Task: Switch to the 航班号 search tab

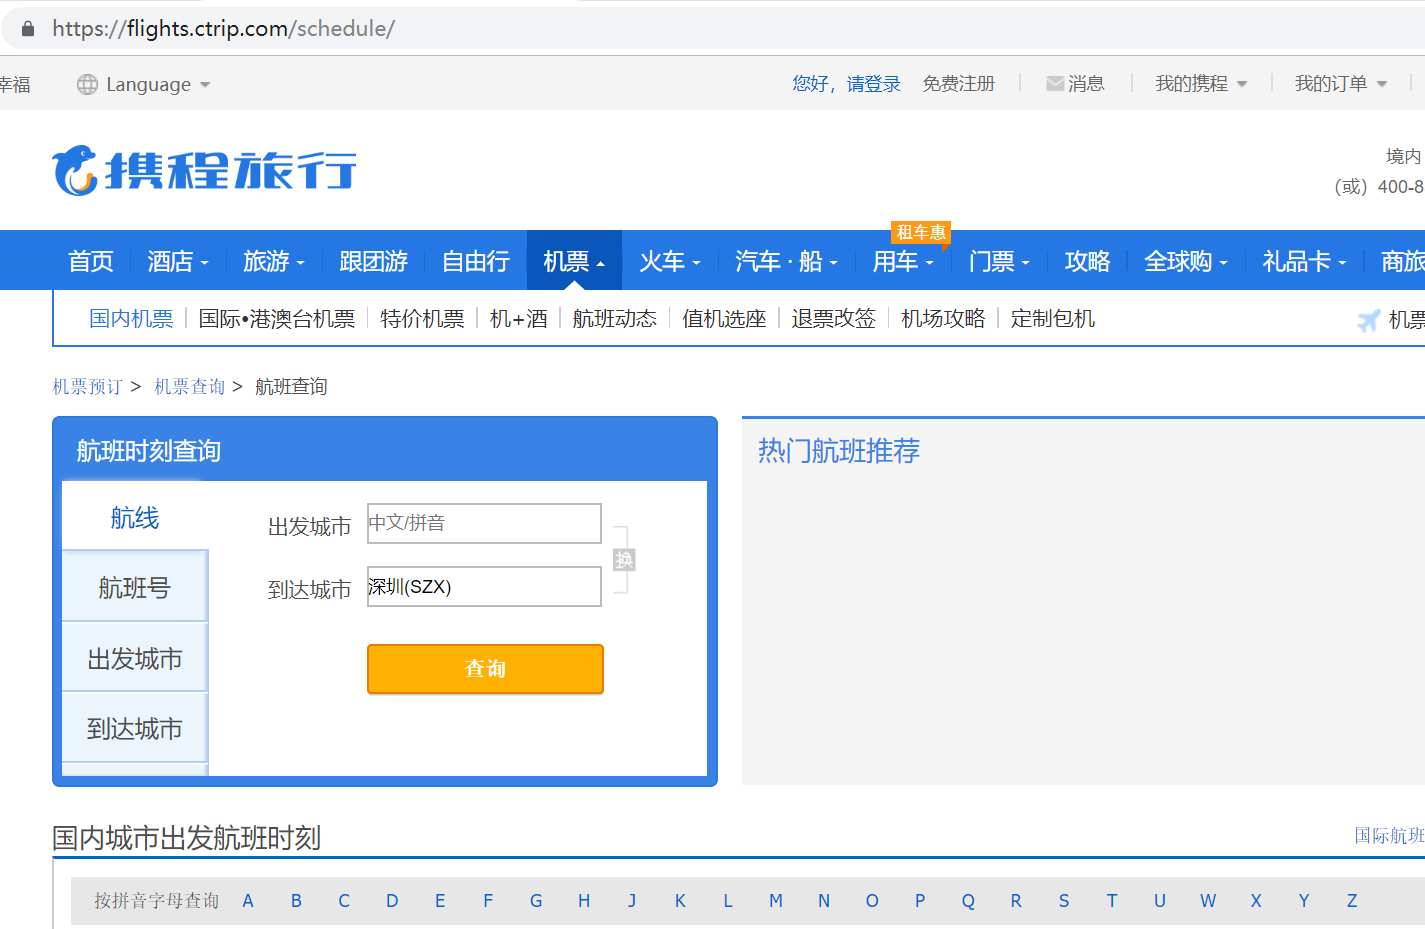Action: [x=134, y=587]
